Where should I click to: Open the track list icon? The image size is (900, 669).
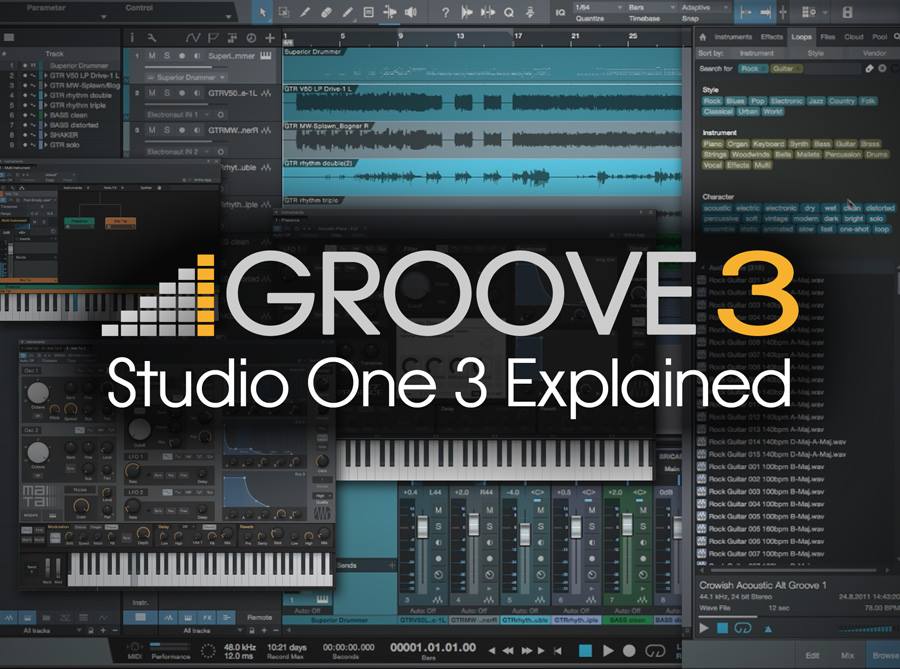pos(9,38)
